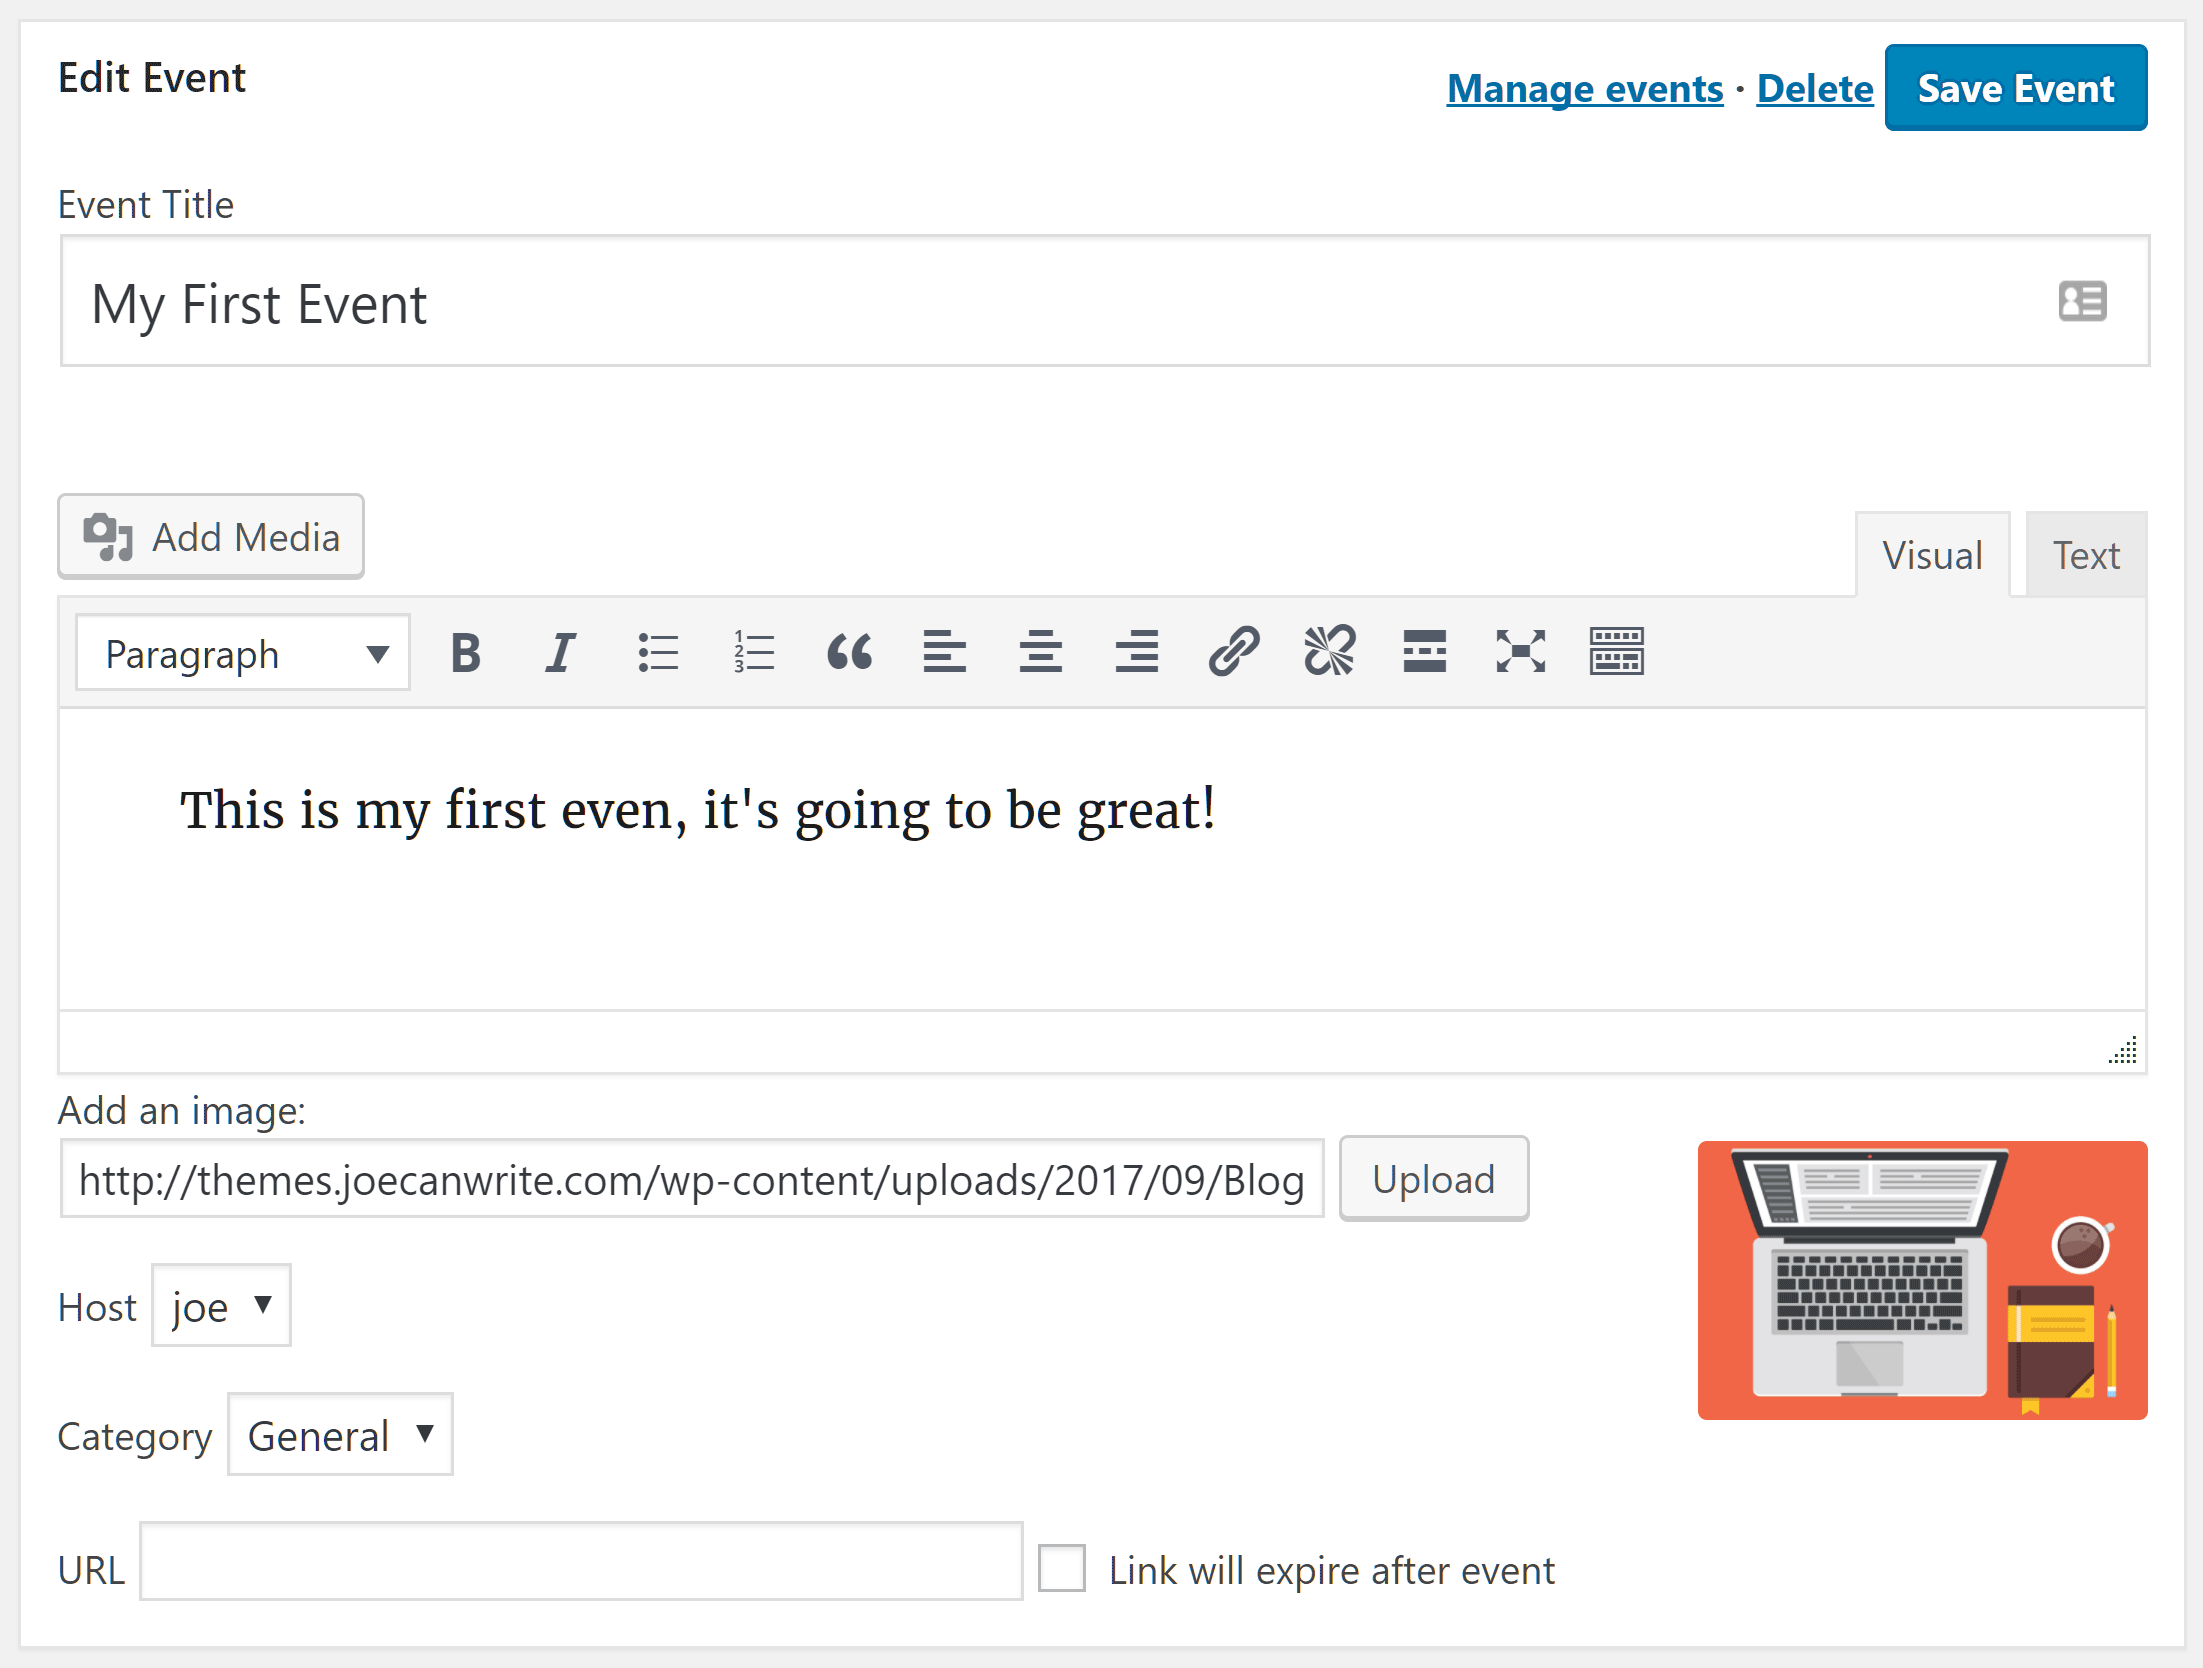Viewport: 2203px width, 1668px height.
Task: Switch to the Text editing tab
Action: point(2085,554)
